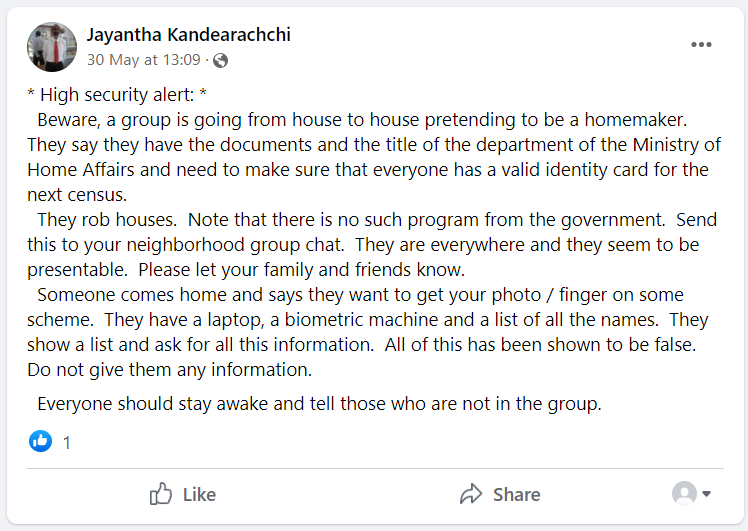Viewport: 748px width, 531px height.
Task: Expand the dropdown caret beside the avatar
Action: click(x=706, y=494)
